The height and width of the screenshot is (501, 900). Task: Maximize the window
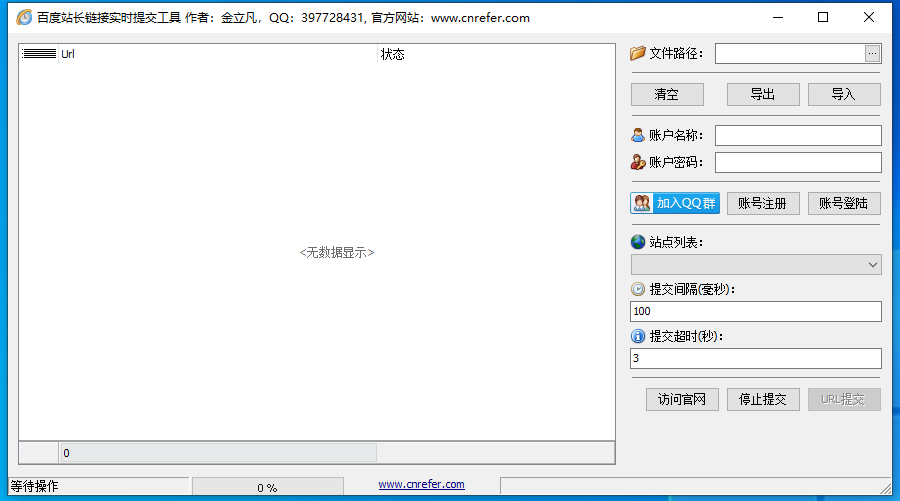tap(823, 17)
